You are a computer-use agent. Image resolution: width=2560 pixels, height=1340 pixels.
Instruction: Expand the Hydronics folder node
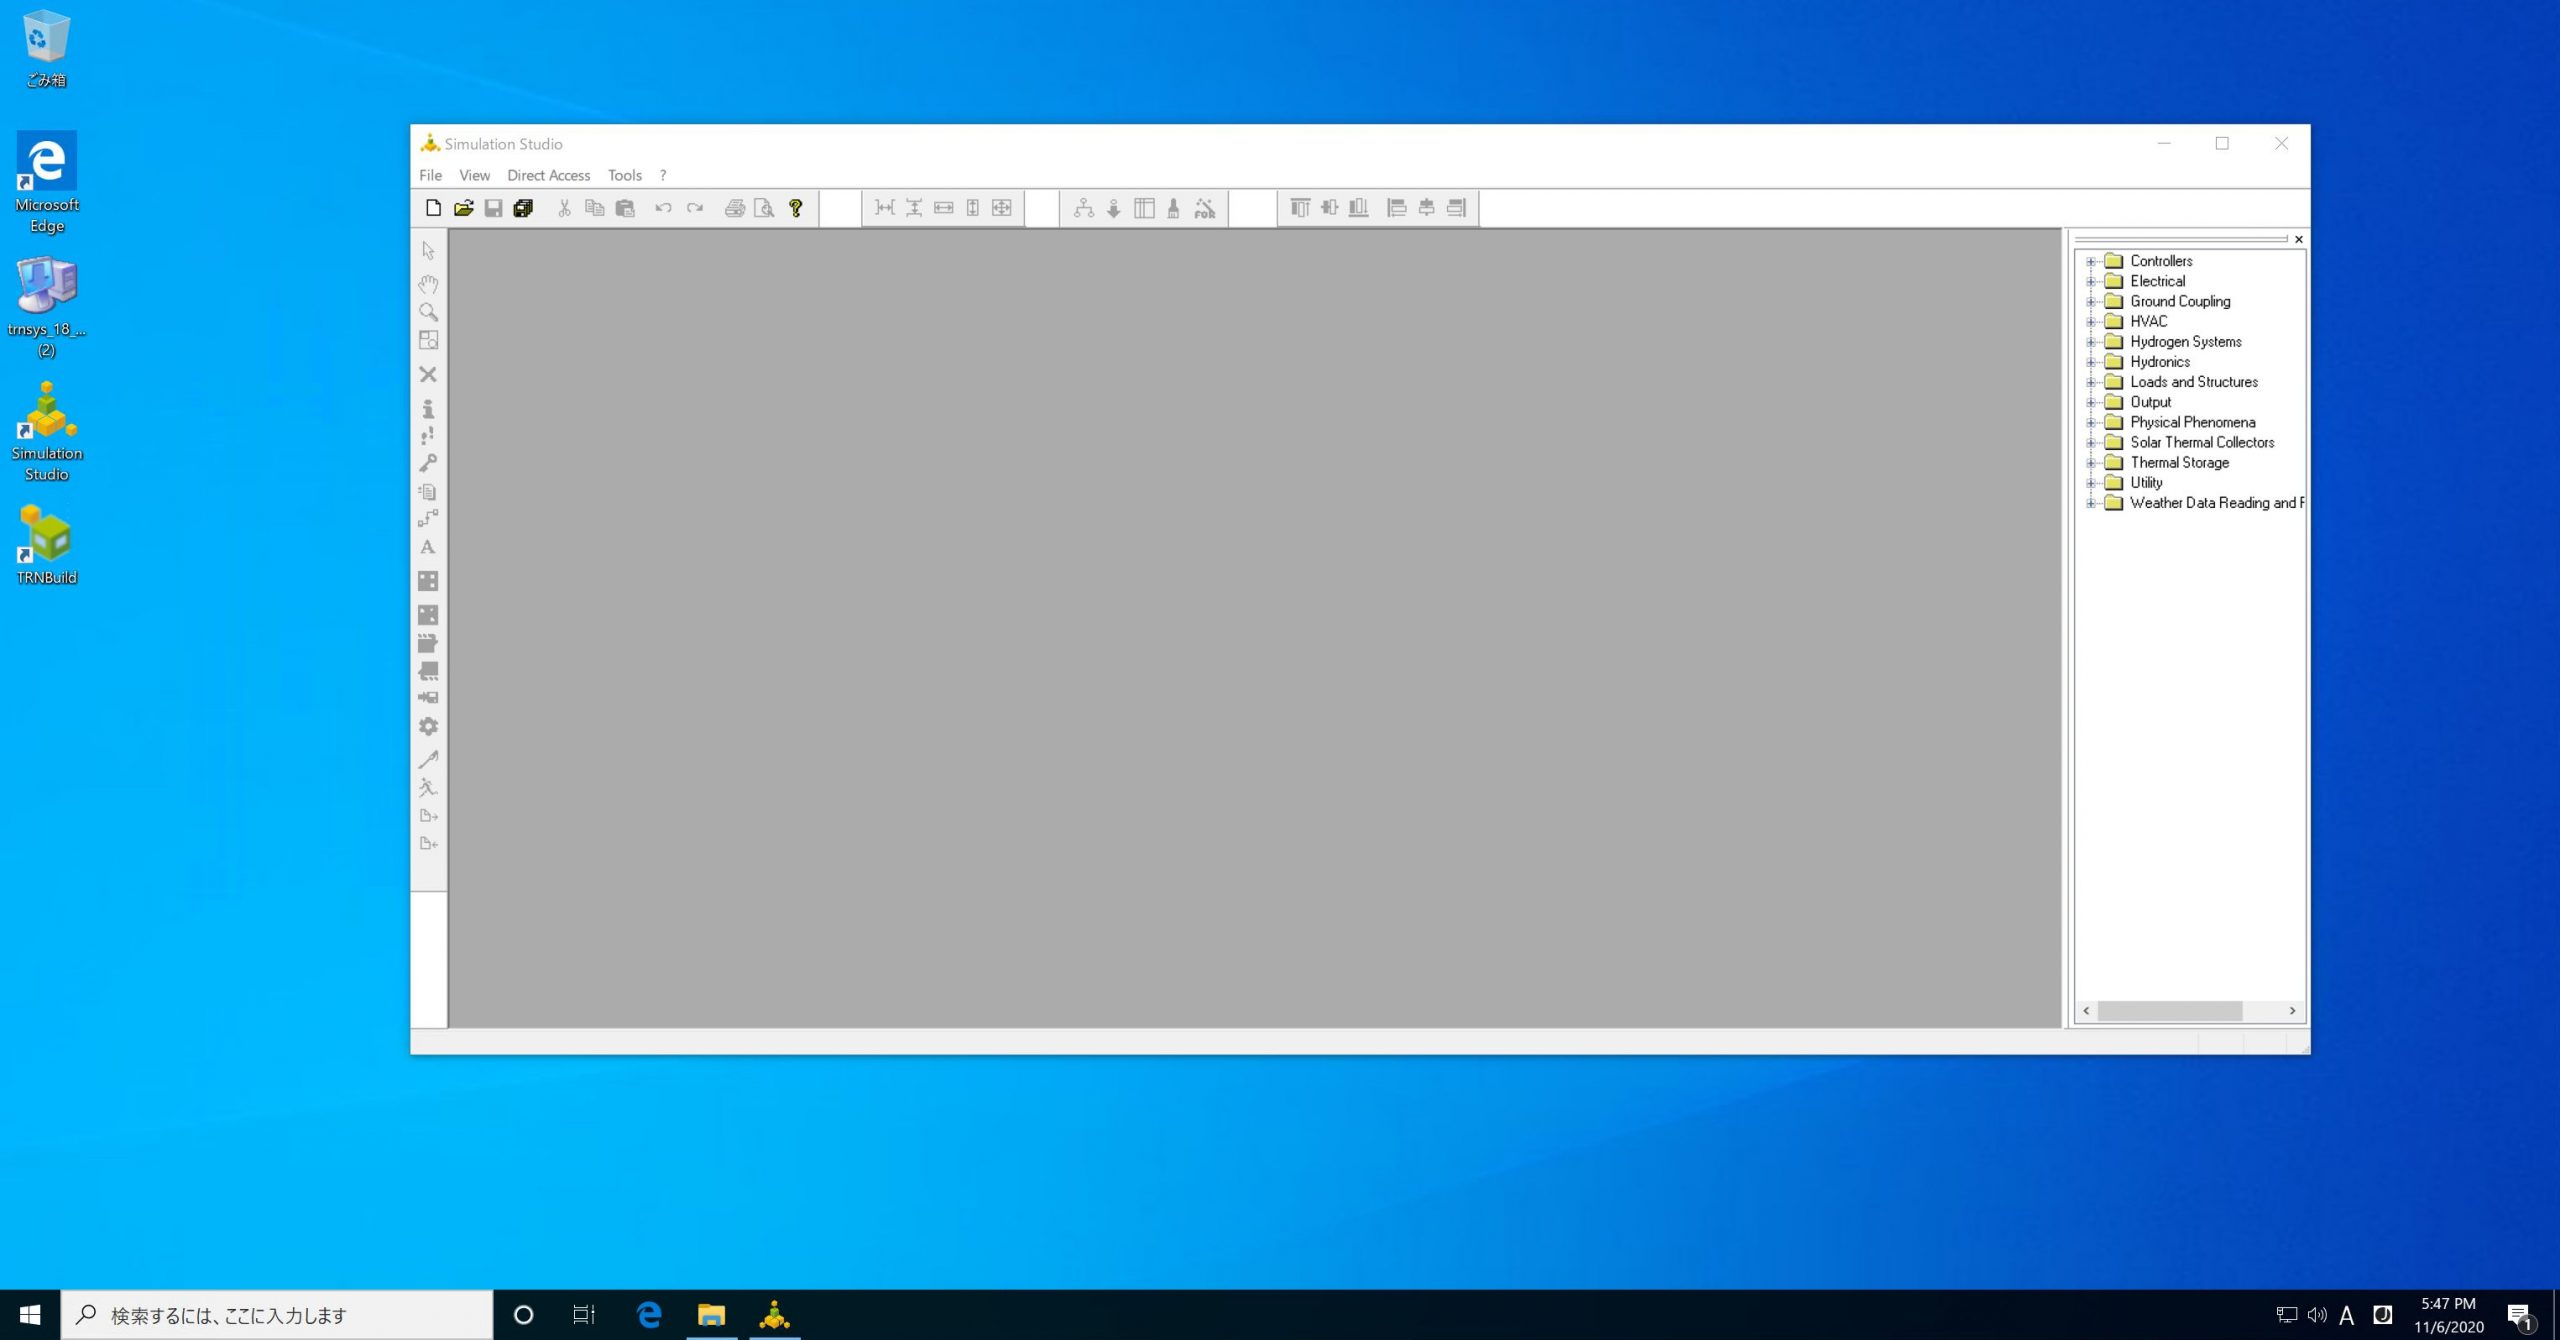tap(2090, 362)
